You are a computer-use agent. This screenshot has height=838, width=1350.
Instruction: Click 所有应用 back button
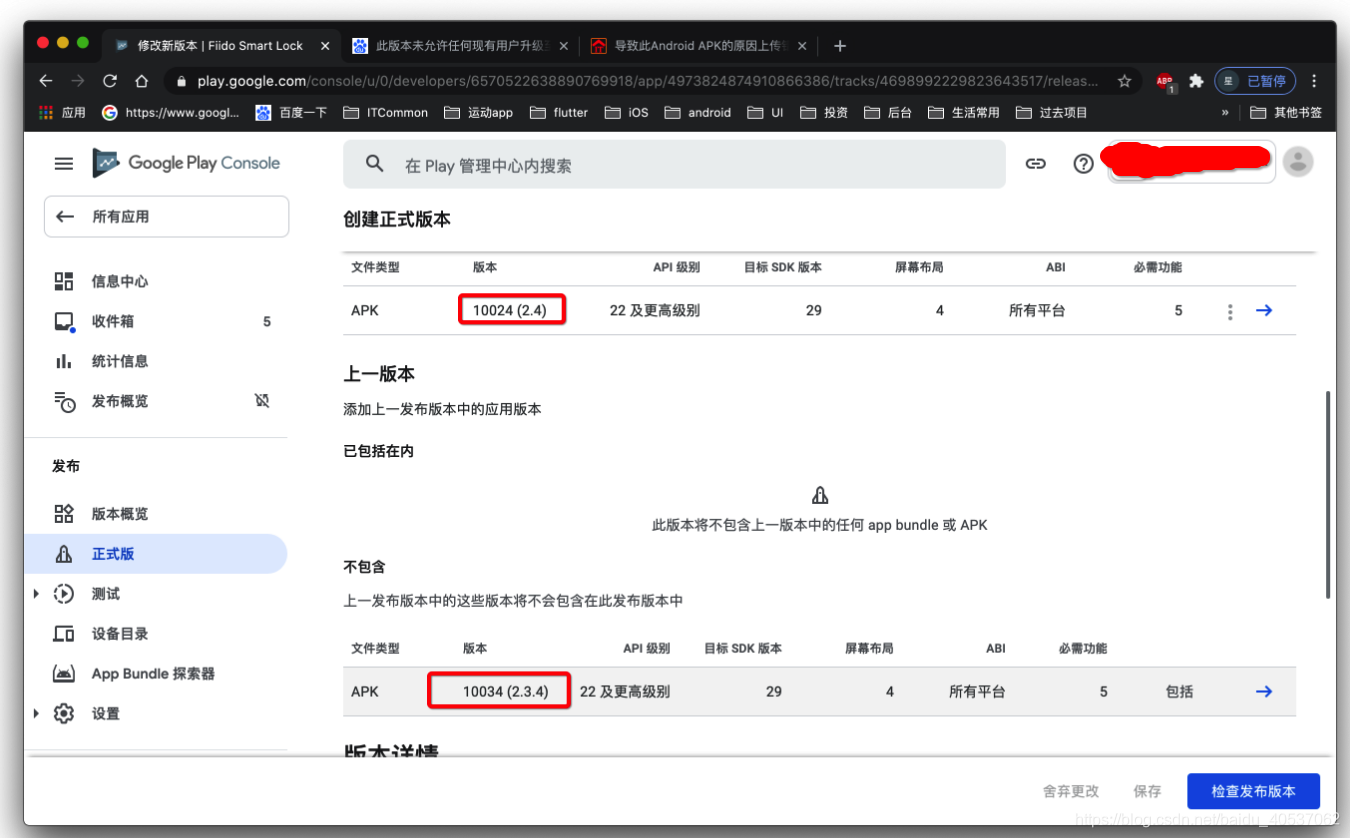click(x=166, y=217)
